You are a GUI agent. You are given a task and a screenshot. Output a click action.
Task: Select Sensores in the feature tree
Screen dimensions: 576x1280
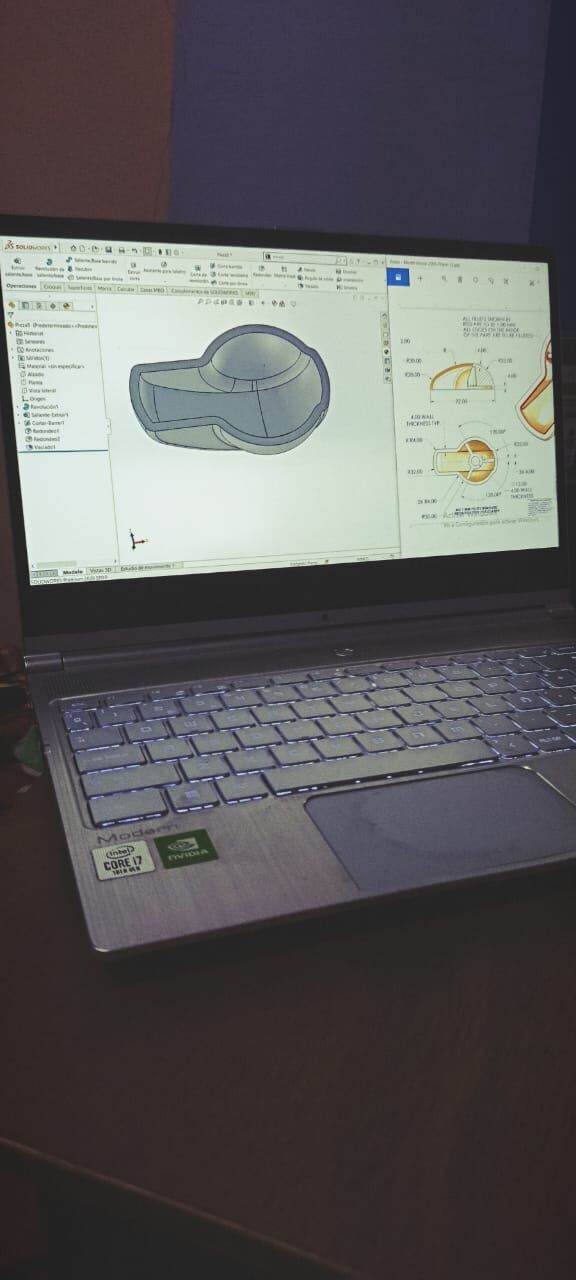tap(31, 341)
